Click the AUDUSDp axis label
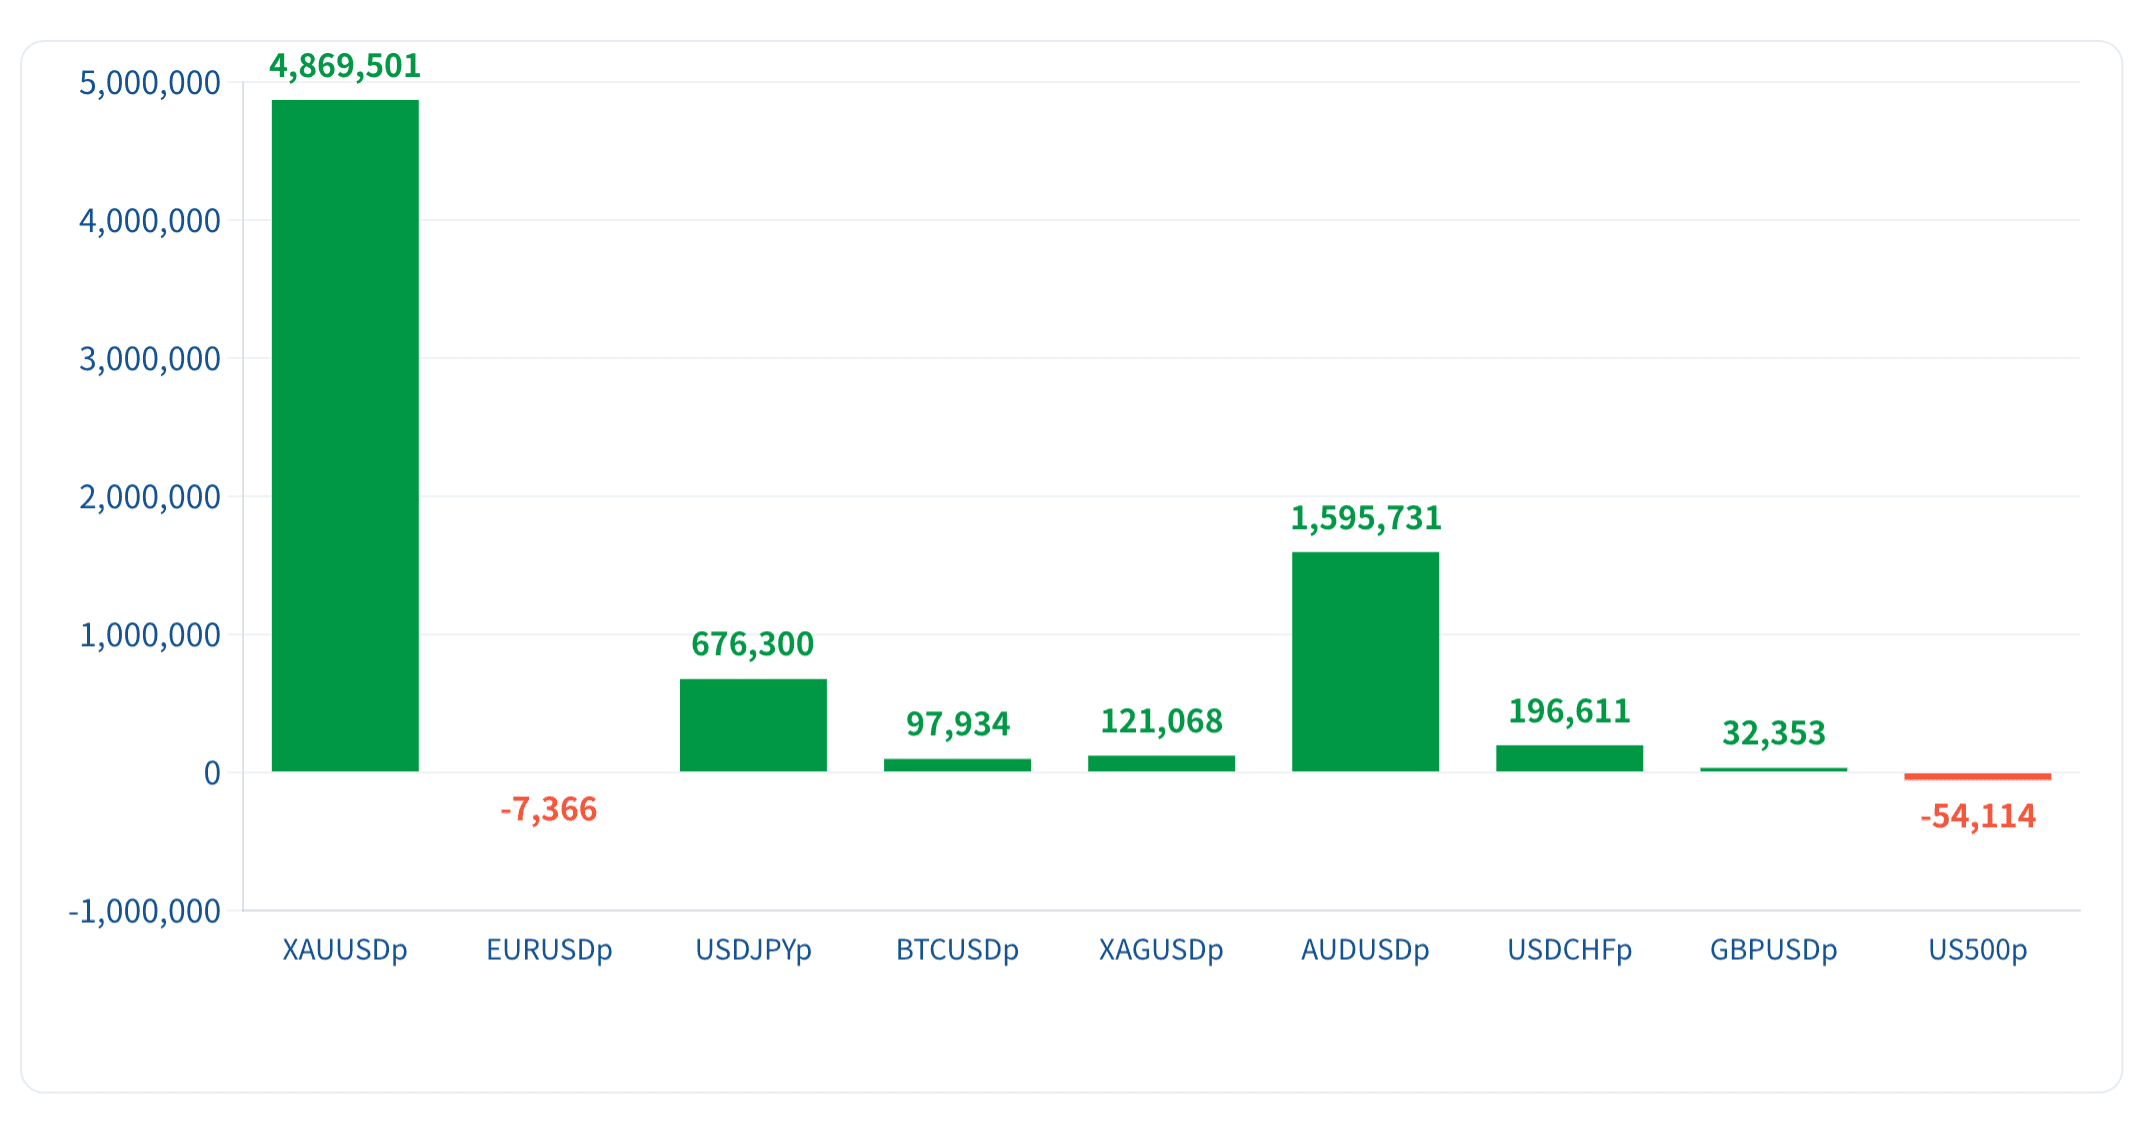Viewport: 2144px width, 1134px height. [x=1365, y=949]
